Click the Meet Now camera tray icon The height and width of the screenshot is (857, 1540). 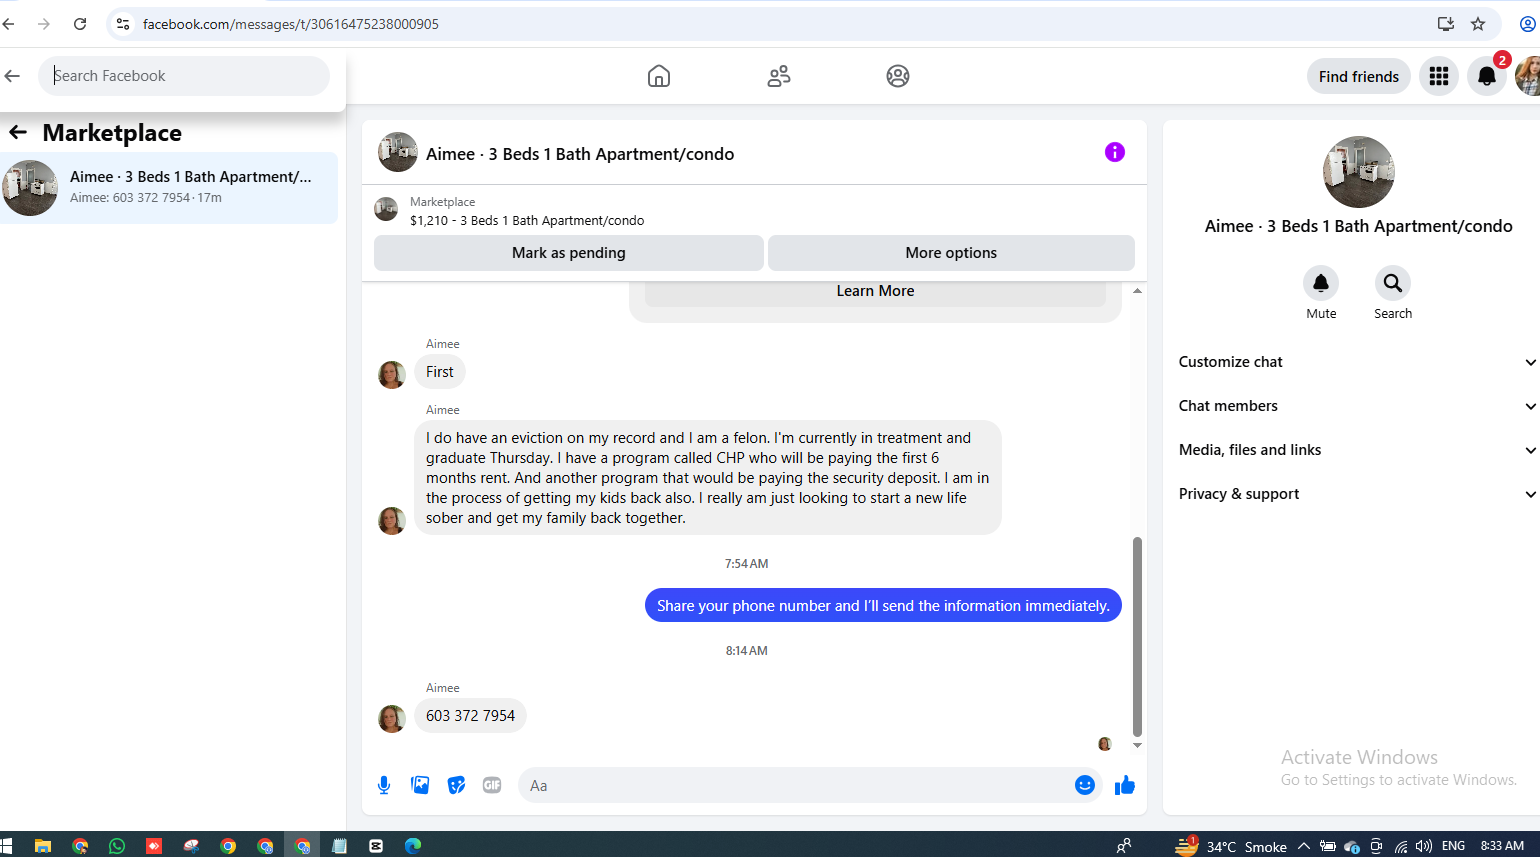[1376, 846]
